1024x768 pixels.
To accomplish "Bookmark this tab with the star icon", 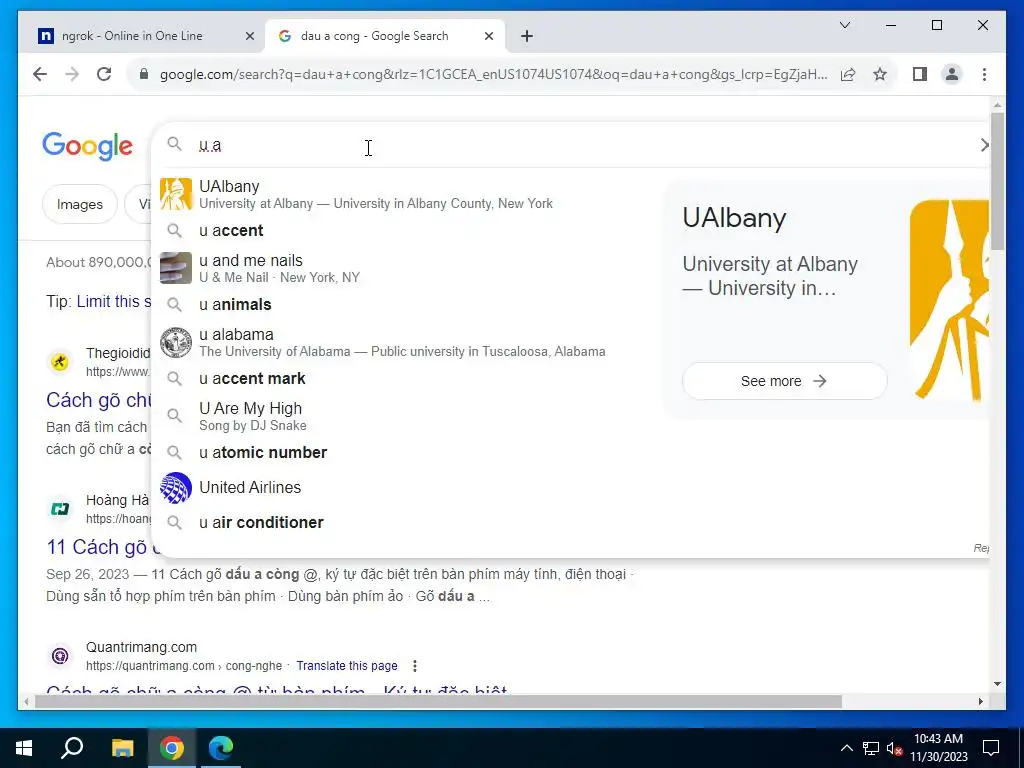I will 880,74.
